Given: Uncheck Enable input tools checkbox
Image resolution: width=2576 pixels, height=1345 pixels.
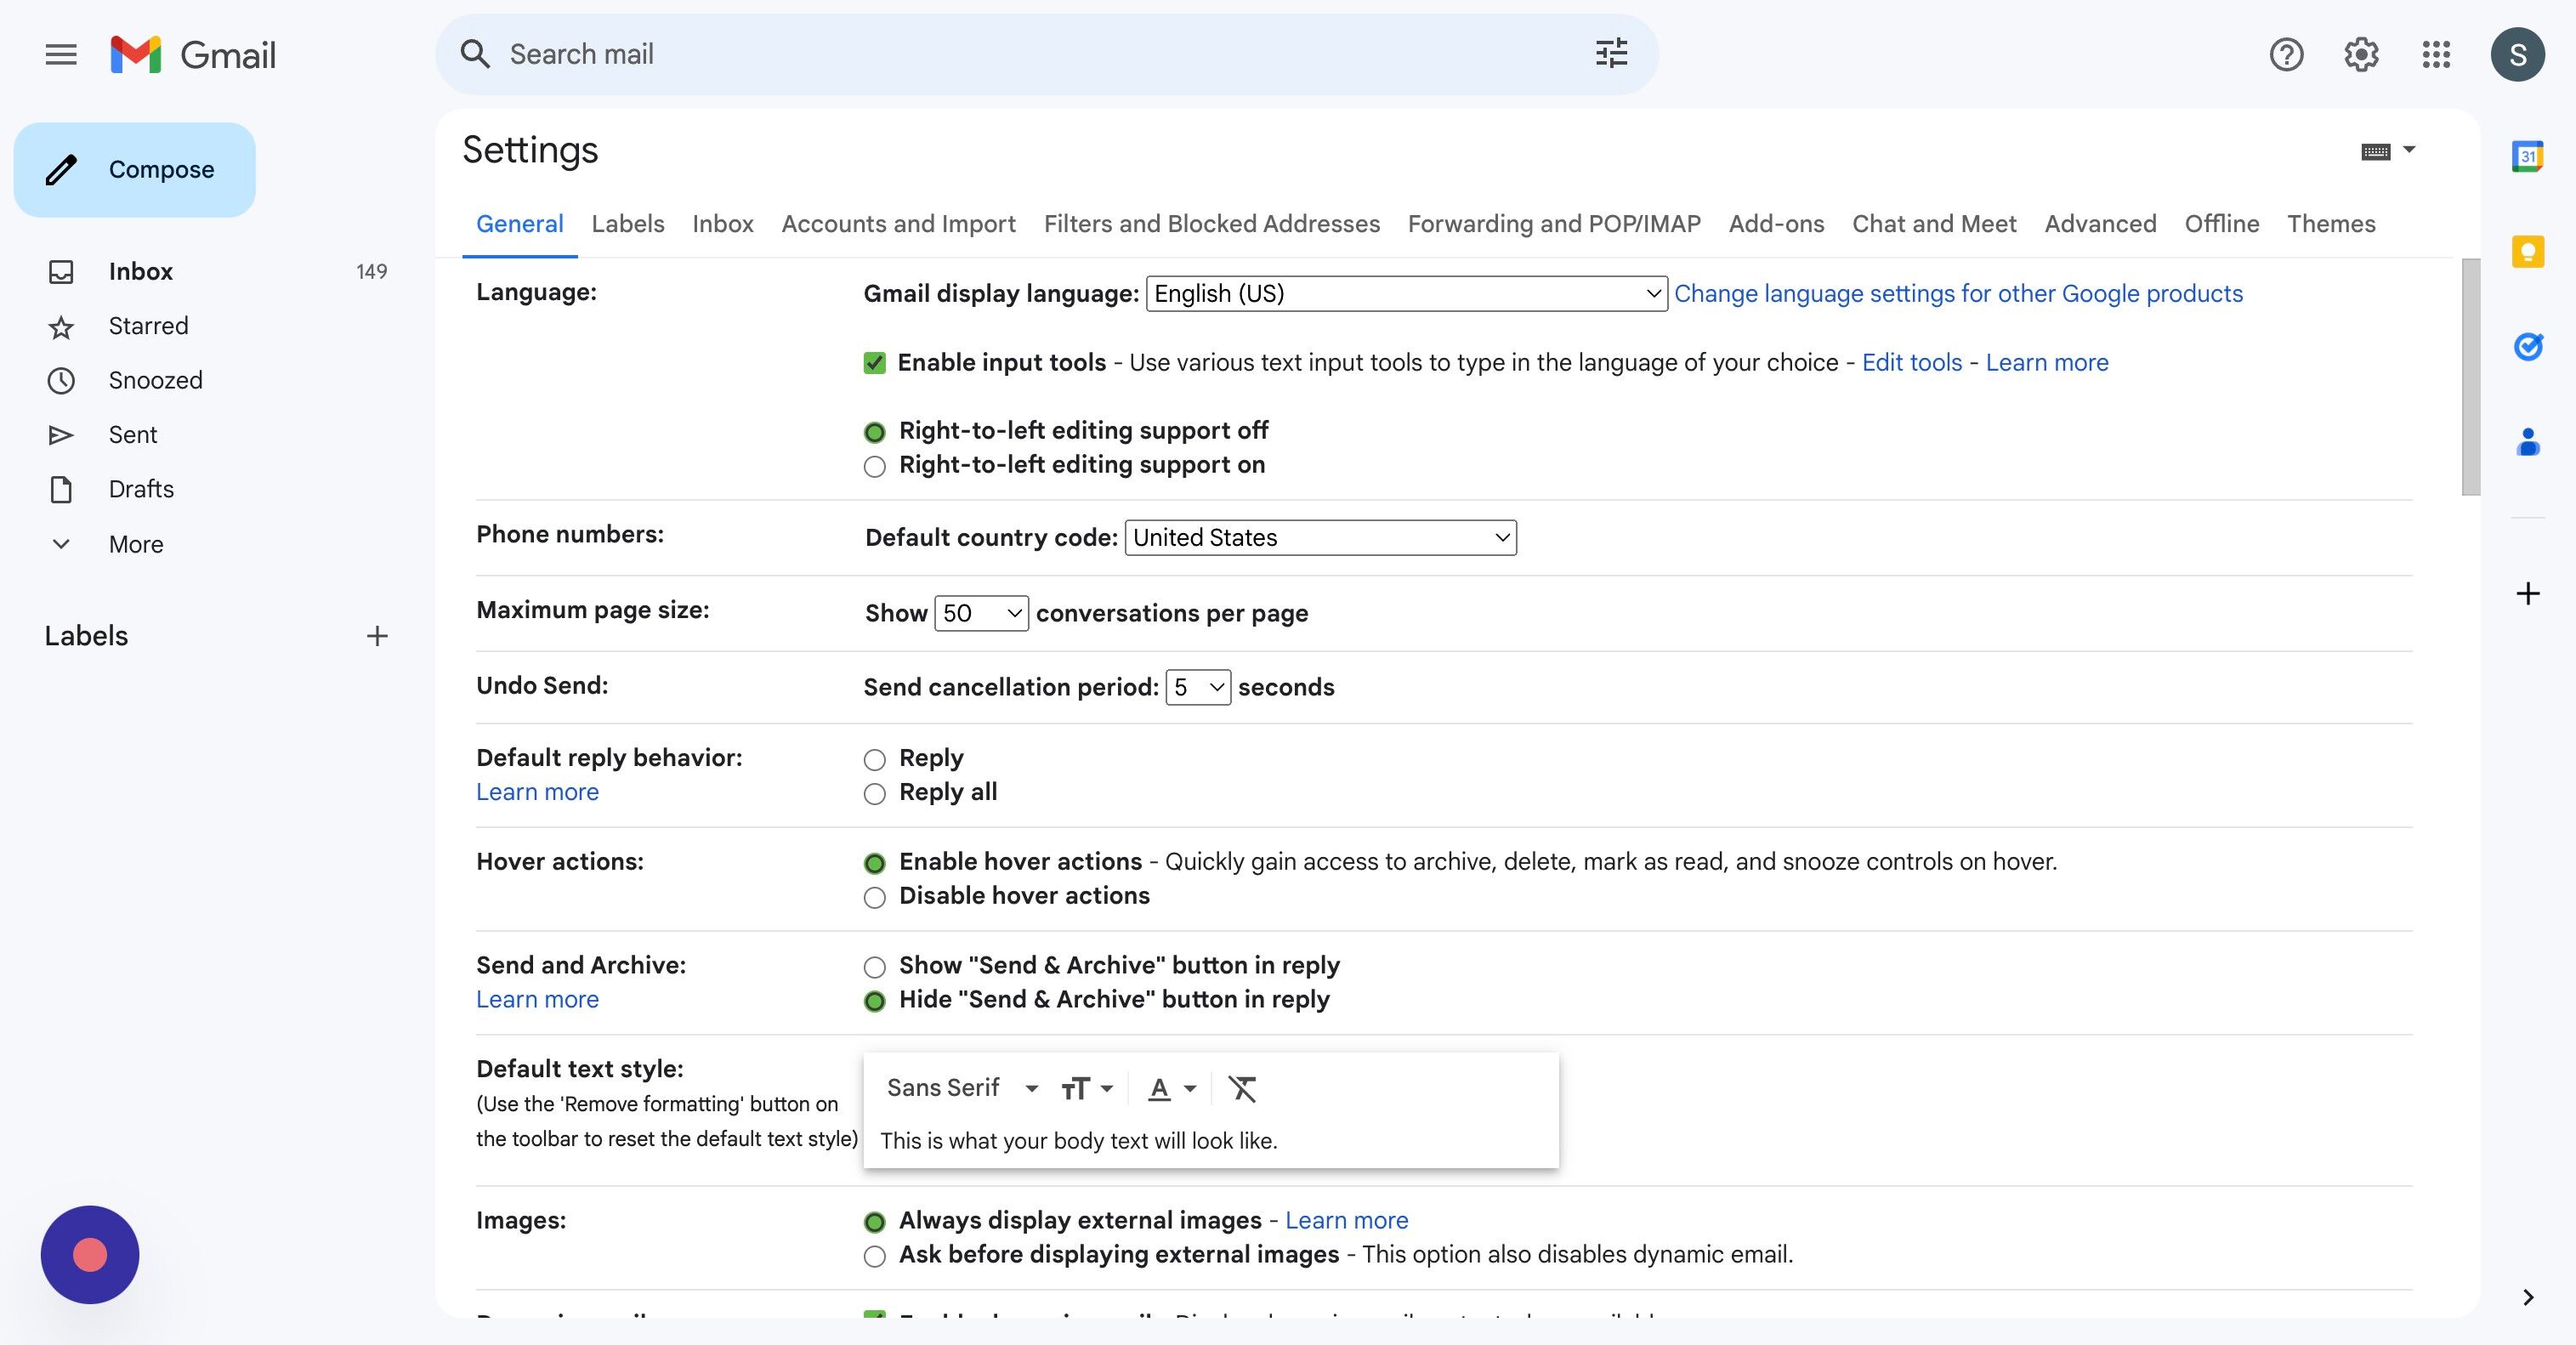Looking at the screenshot, I should (x=875, y=363).
